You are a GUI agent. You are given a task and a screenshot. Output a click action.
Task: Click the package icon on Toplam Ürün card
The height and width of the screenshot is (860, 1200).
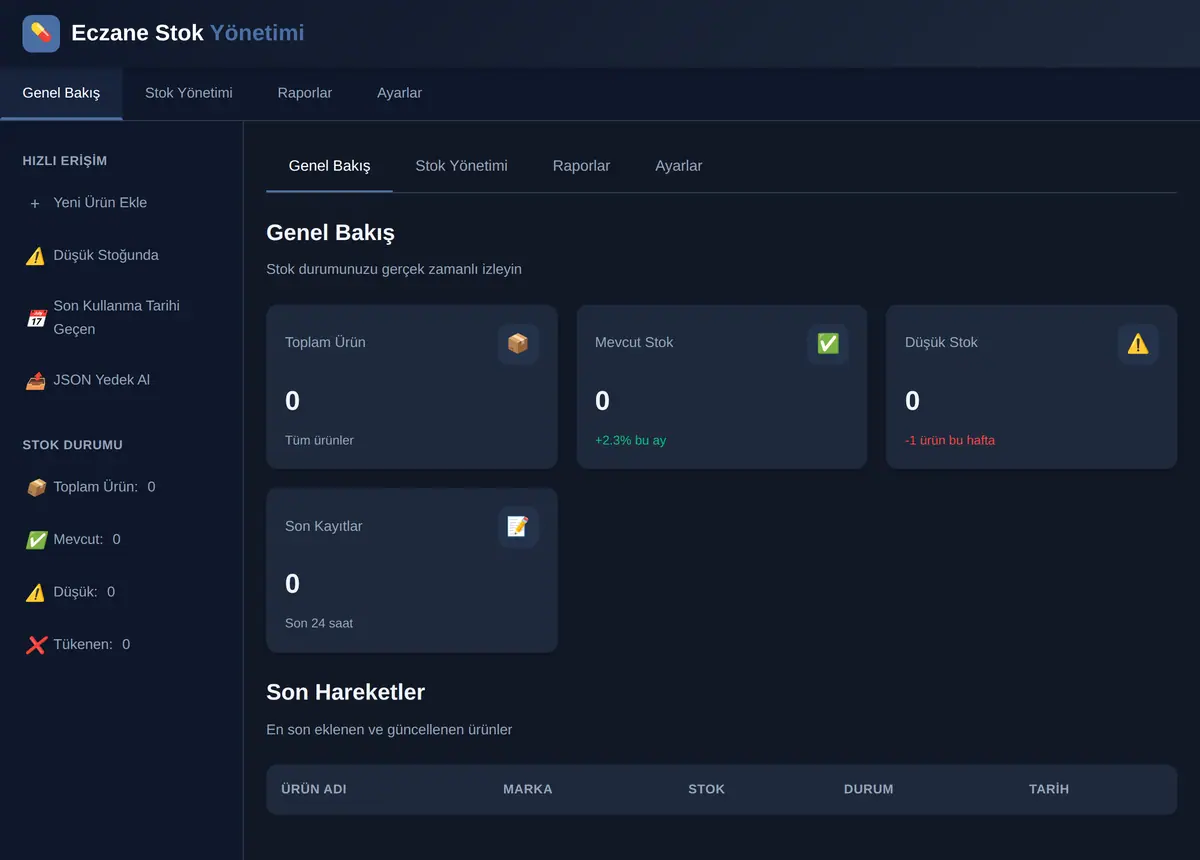coord(518,344)
